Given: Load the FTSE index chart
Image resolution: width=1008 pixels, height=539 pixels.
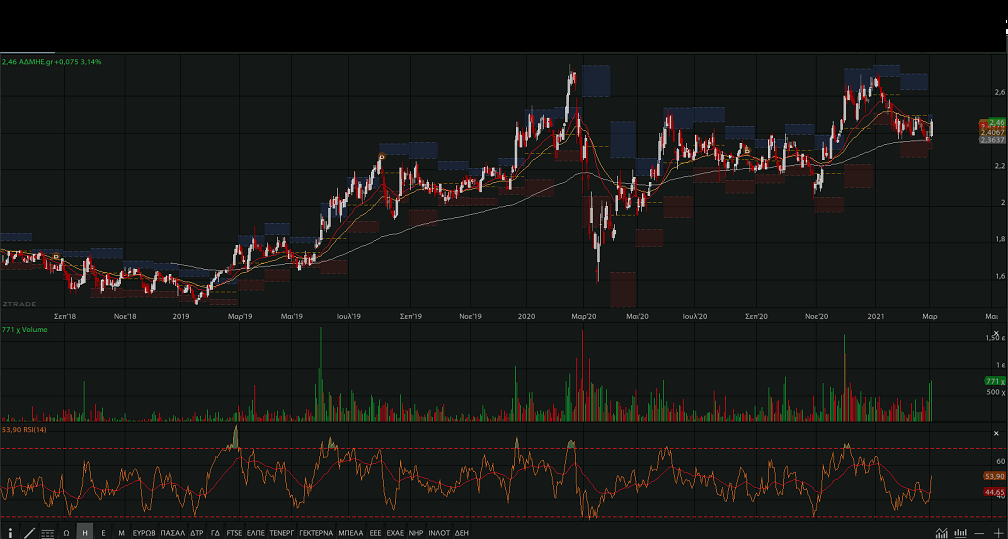Looking at the screenshot, I should pyautogui.click(x=234, y=533).
